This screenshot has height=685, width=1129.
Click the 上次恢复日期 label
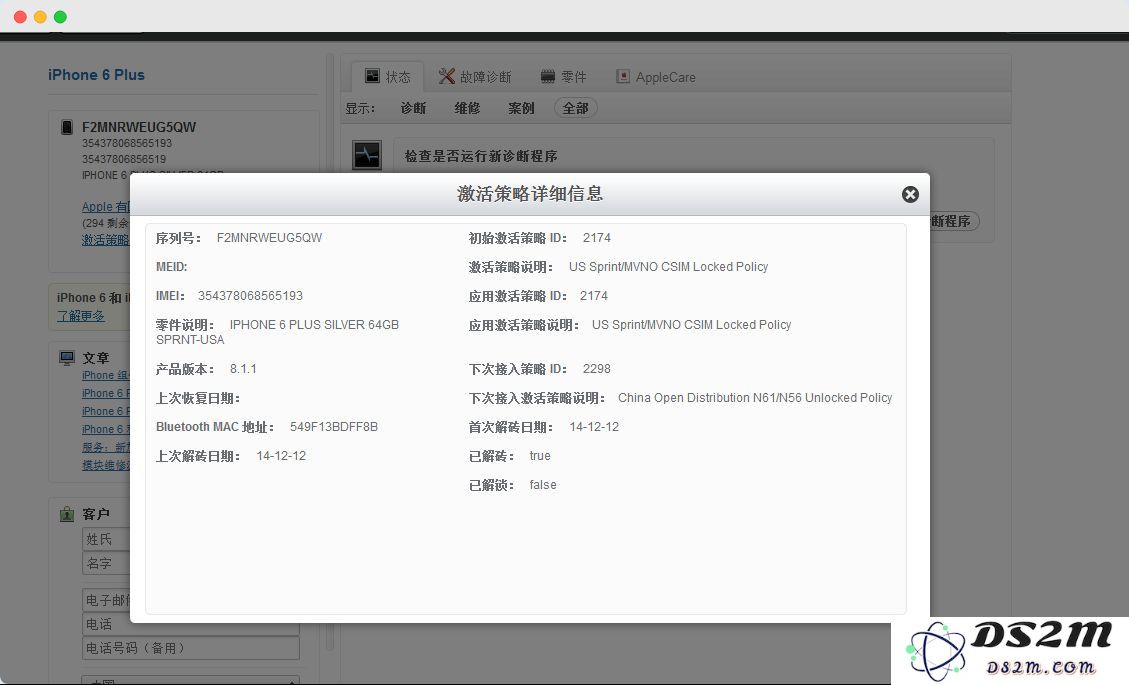[x=198, y=398]
